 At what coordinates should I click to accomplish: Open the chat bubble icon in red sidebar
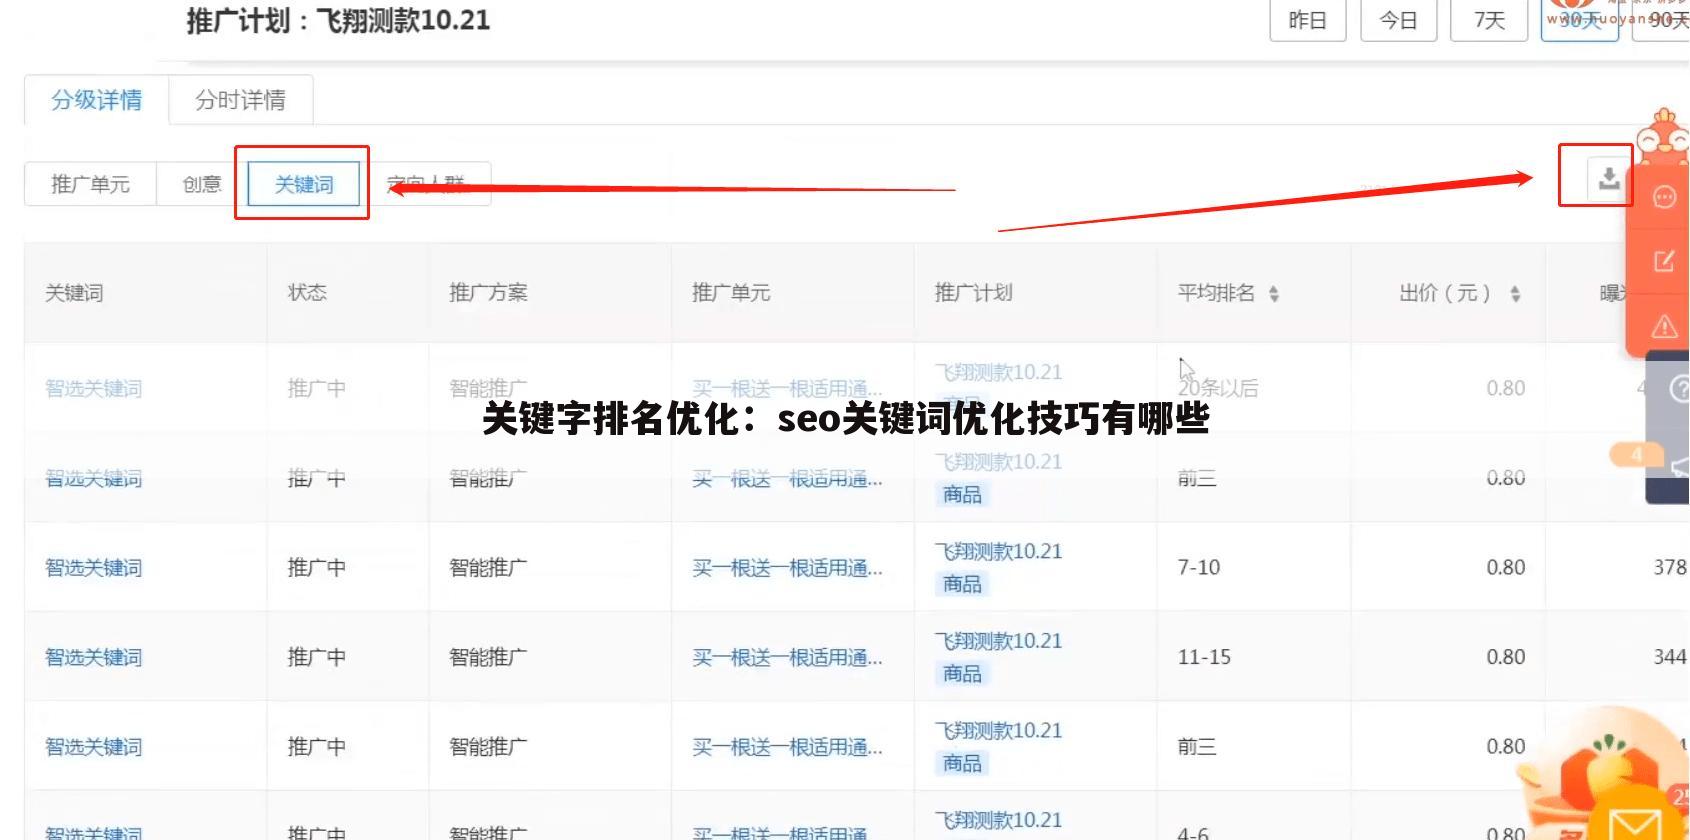(1664, 197)
